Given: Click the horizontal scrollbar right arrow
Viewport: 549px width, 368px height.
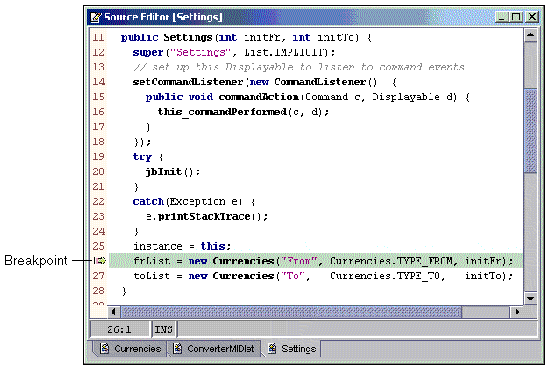Looking at the screenshot, I should click(x=516, y=312).
